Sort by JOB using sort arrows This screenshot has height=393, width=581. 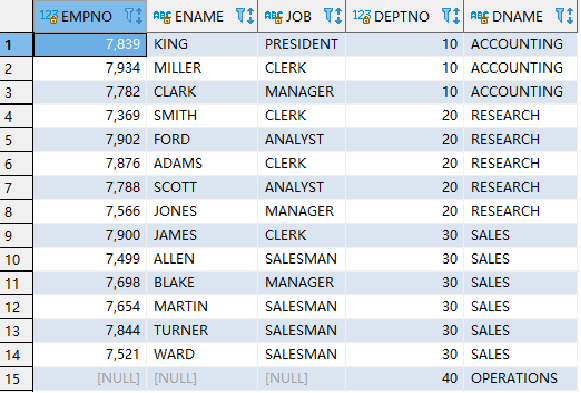click(x=338, y=16)
